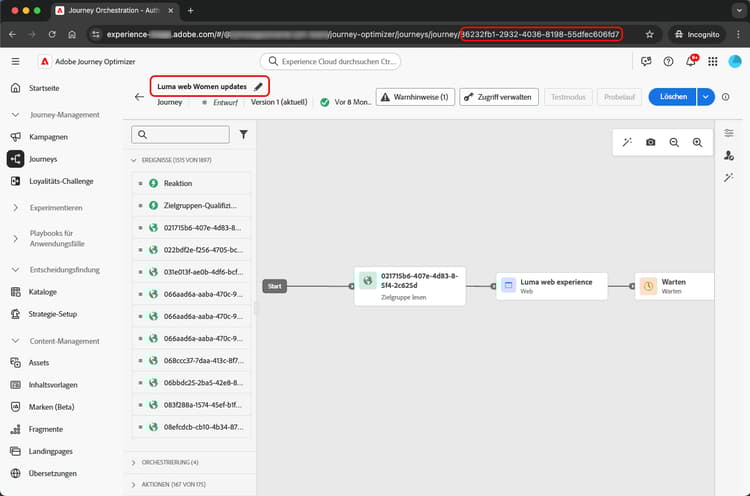This screenshot has height=496, width=750.
Task: Open browser home page icon
Action: [x=72, y=34]
